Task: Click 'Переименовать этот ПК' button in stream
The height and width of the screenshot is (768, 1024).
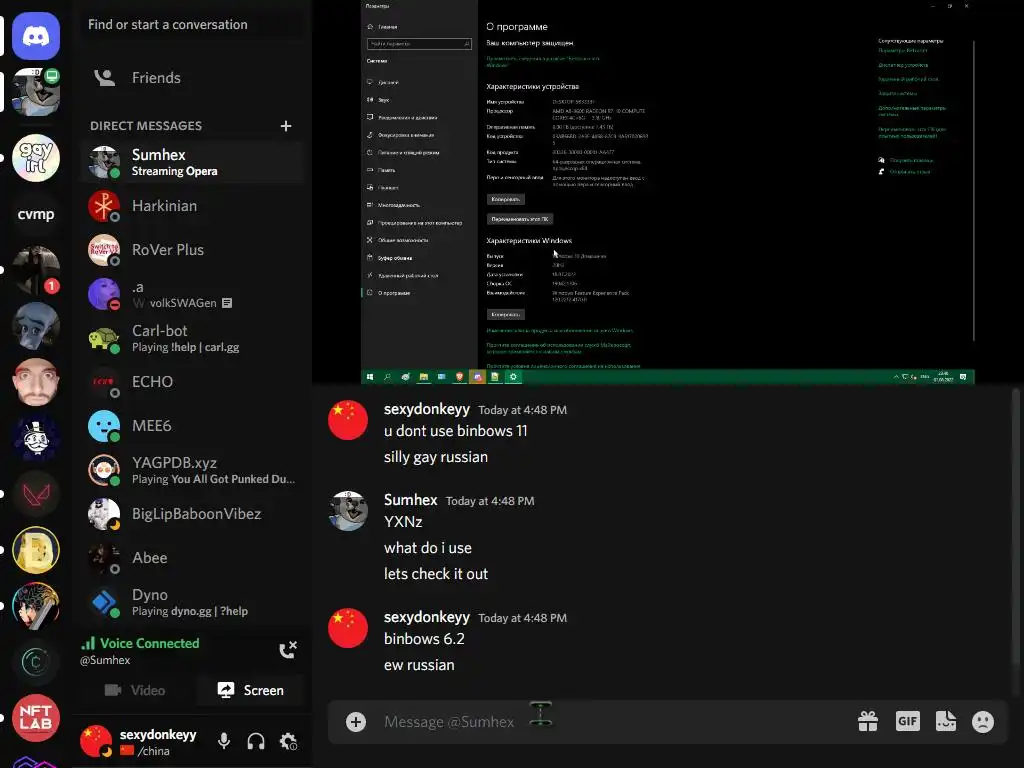Action: click(520, 219)
